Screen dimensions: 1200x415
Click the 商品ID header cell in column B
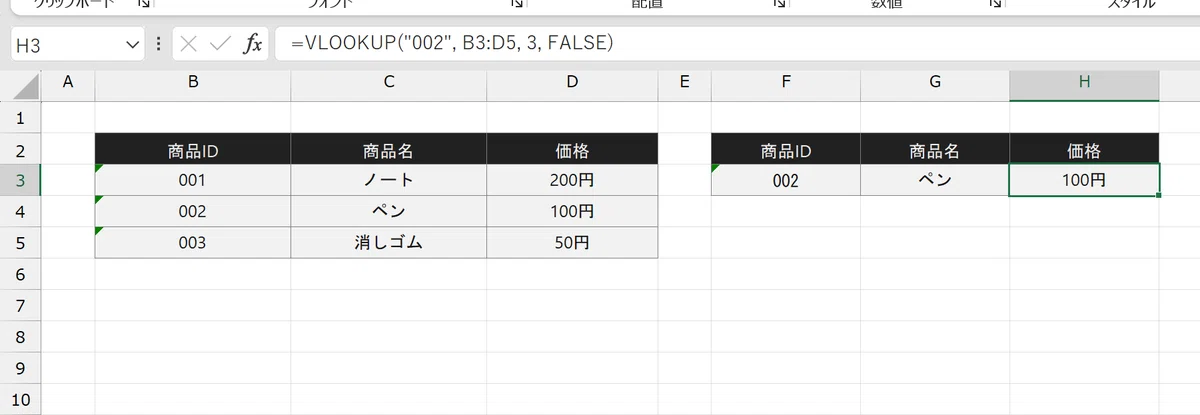click(x=193, y=150)
